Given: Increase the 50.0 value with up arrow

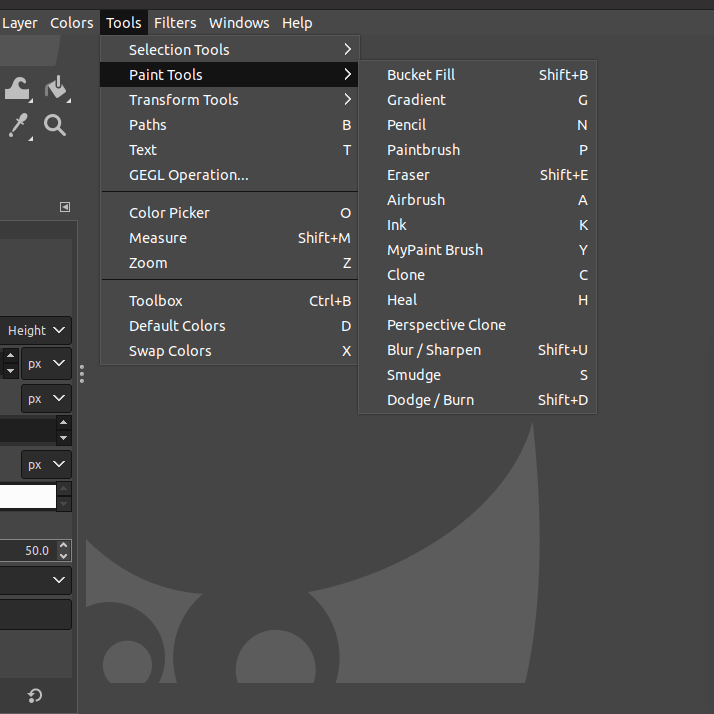Looking at the screenshot, I should pyautogui.click(x=64, y=545).
